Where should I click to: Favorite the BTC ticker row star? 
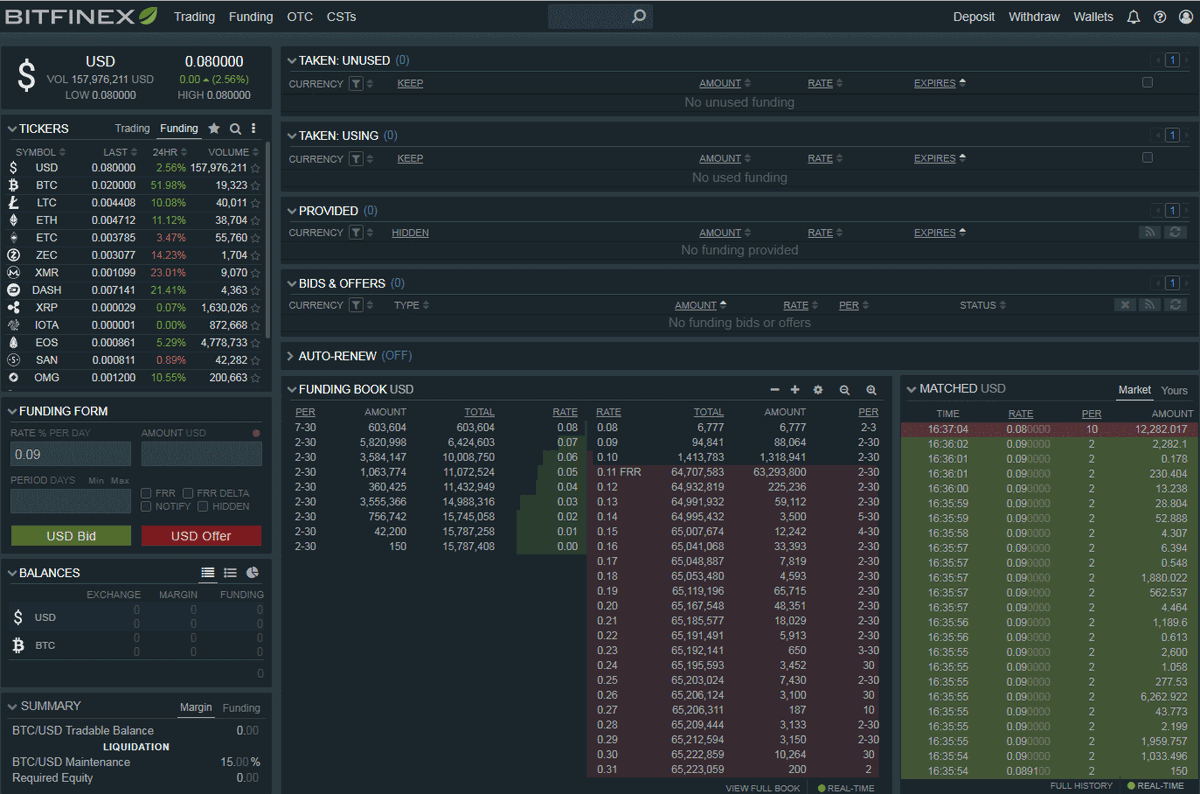pos(256,186)
